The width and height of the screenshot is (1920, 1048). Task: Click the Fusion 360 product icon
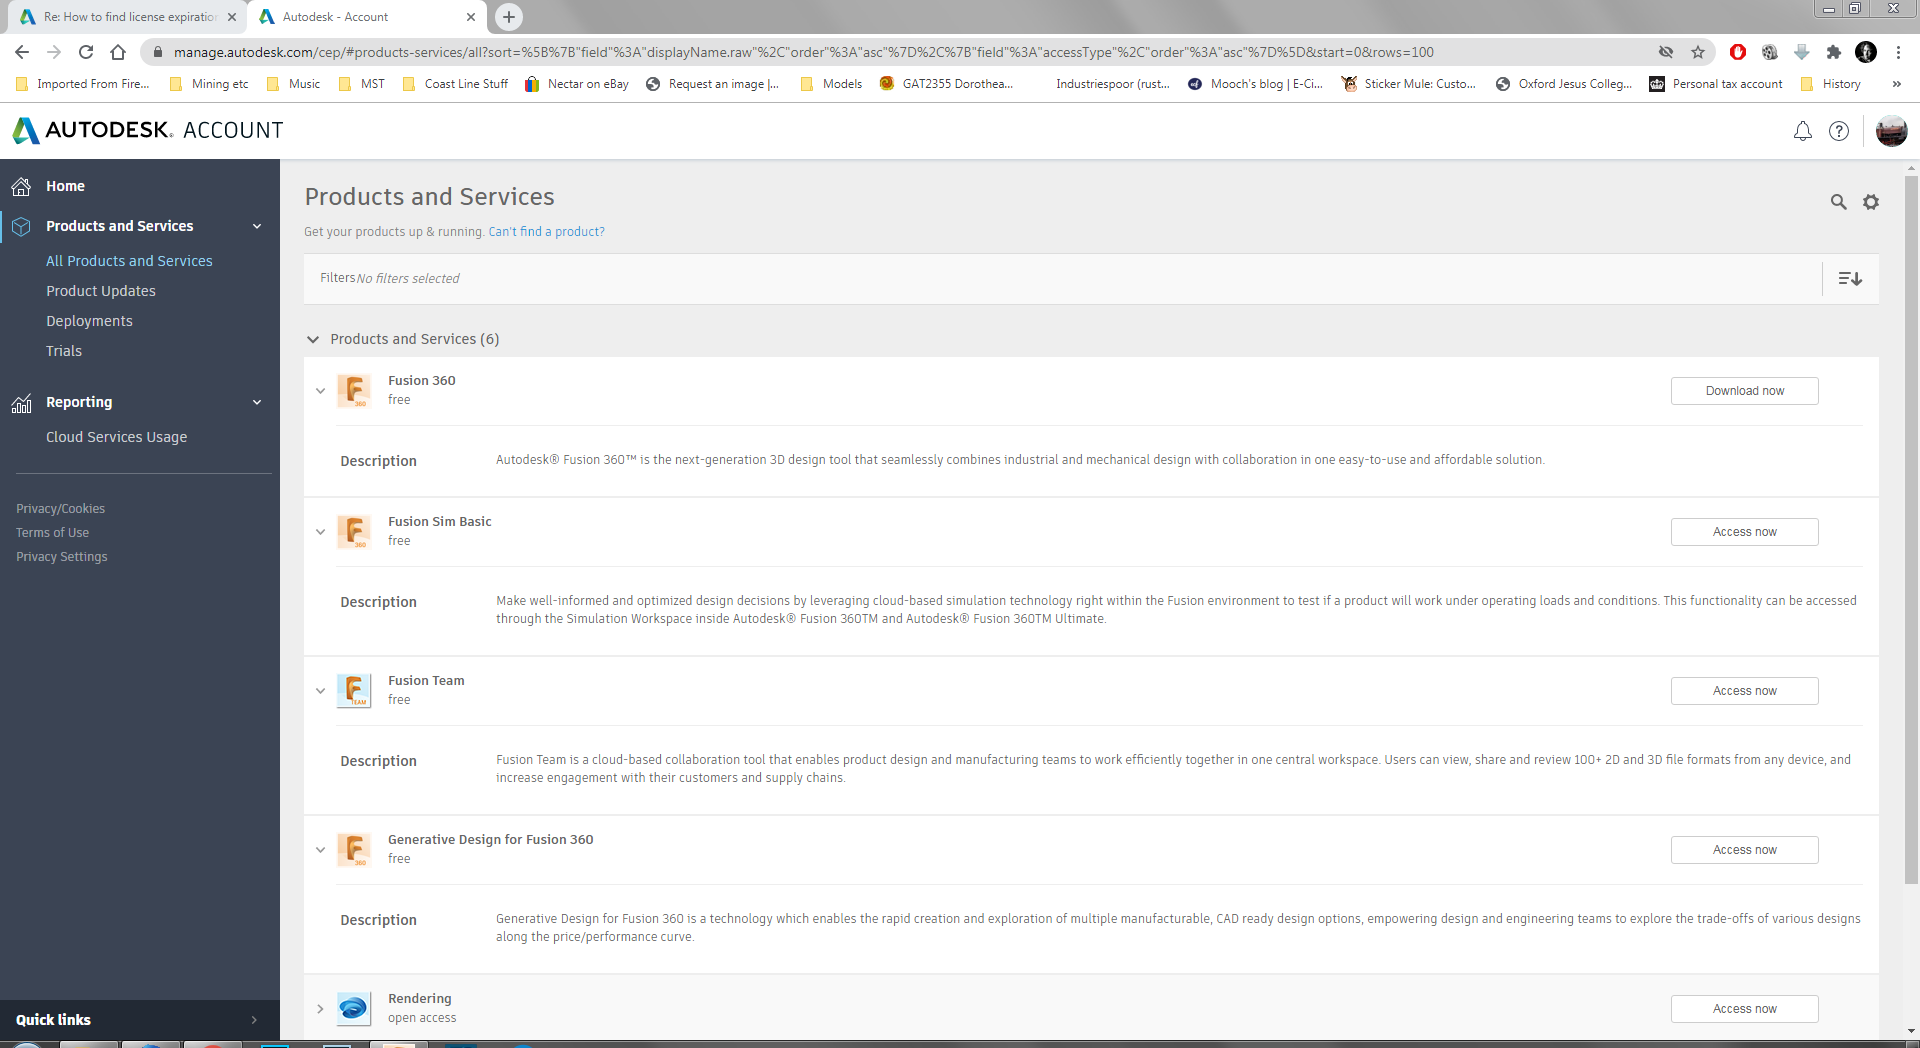point(354,390)
